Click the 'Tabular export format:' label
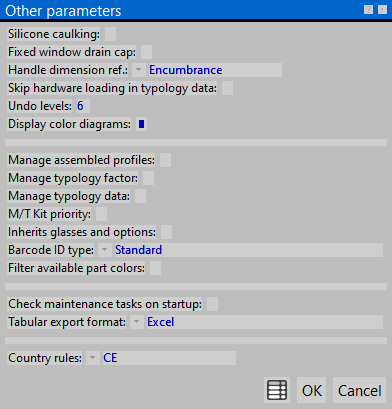392x409 pixels. click(x=67, y=322)
